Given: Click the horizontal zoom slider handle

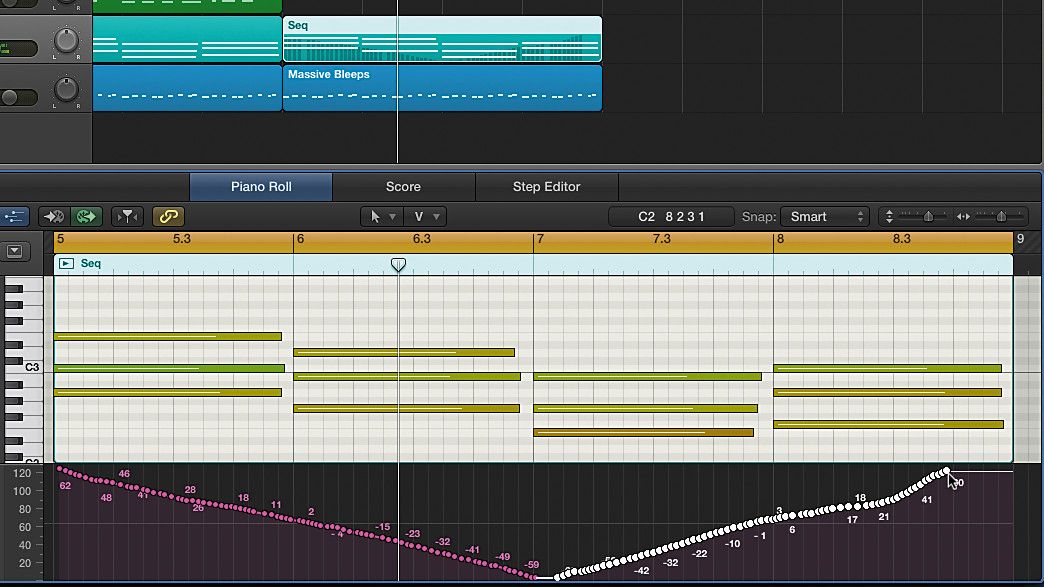Looking at the screenshot, I should [x=1001, y=216].
